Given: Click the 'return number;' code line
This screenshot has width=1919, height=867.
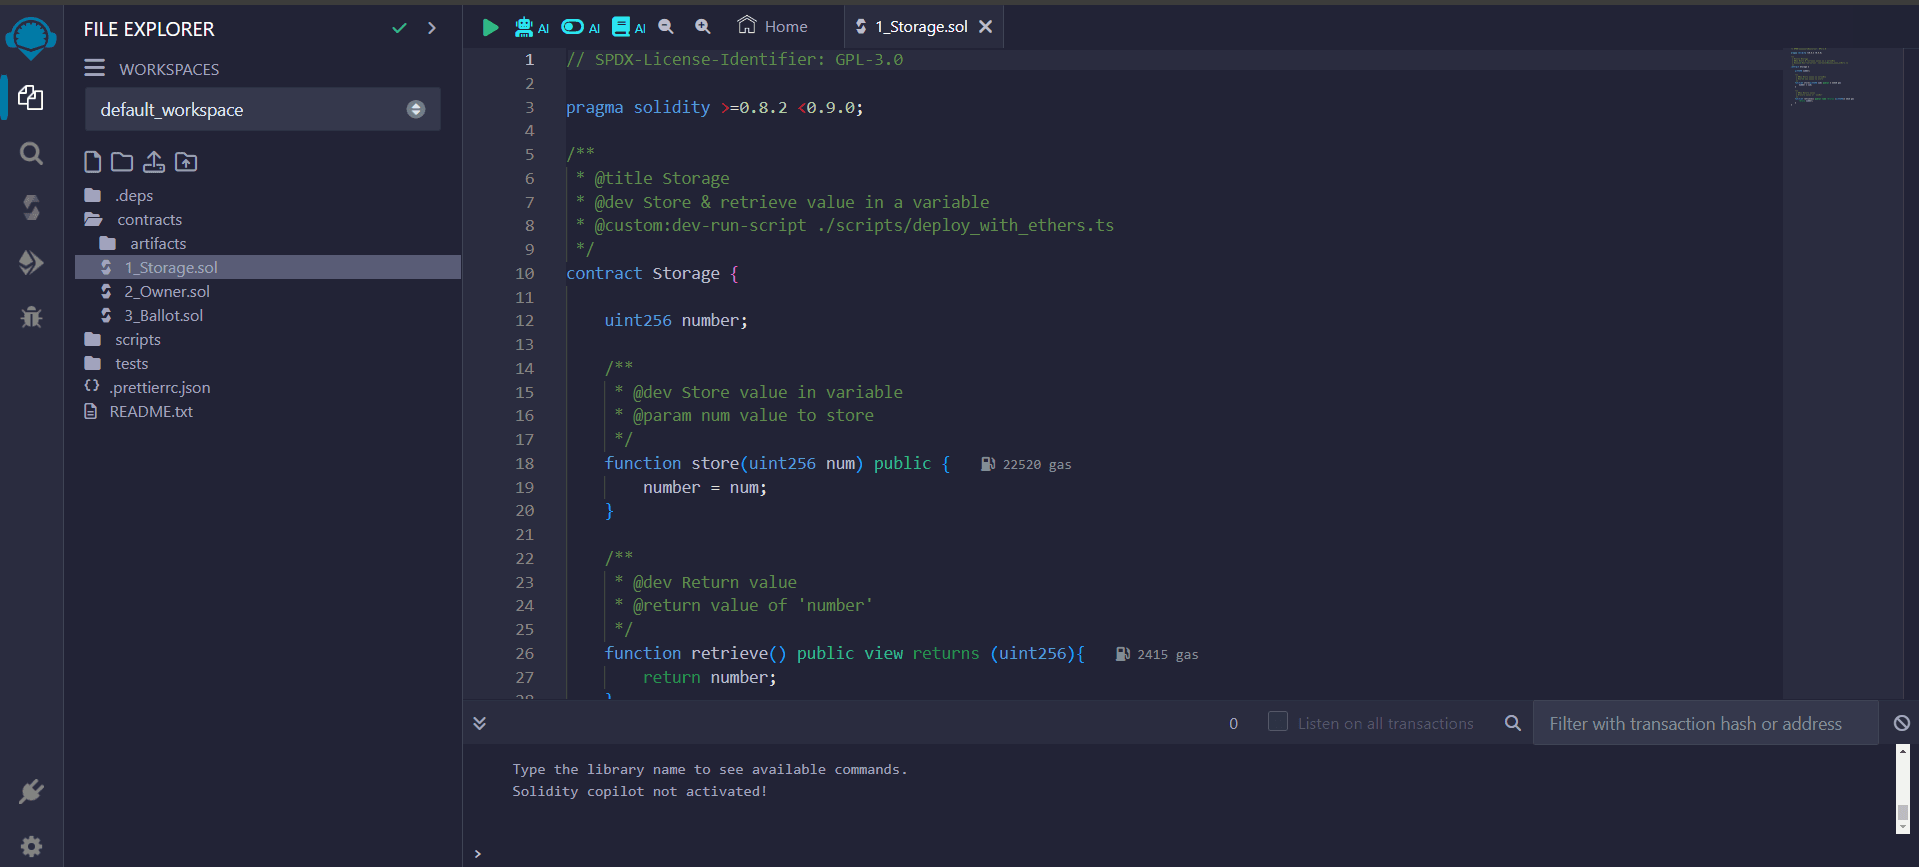Looking at the screenshot, I should (709, 677).
